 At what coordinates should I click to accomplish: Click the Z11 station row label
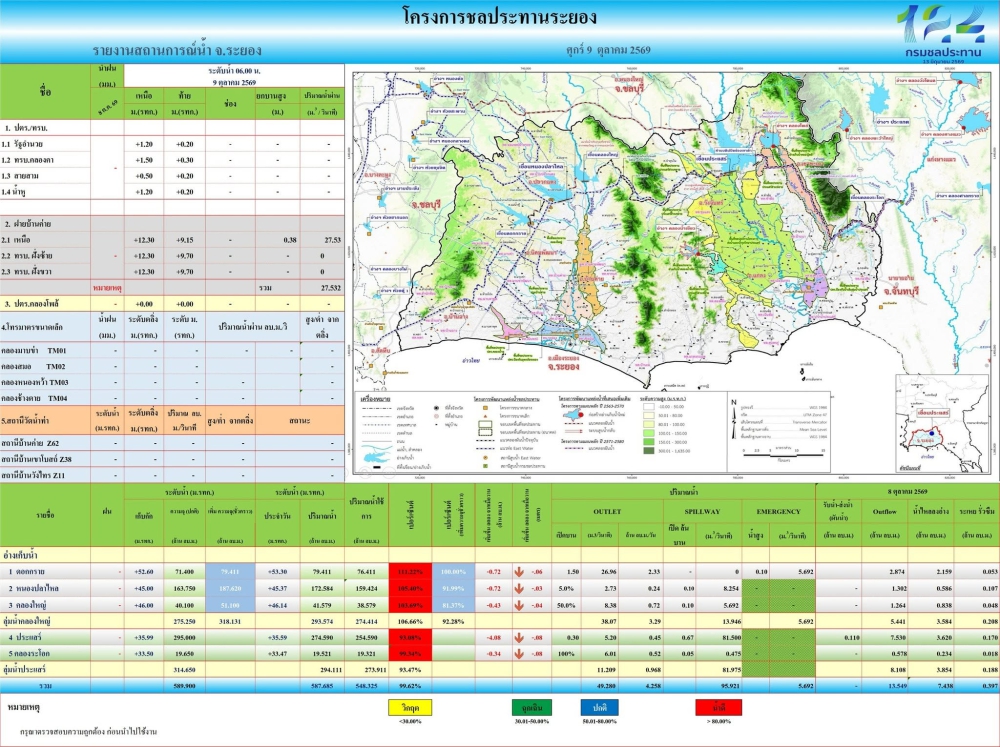(35, 475)
